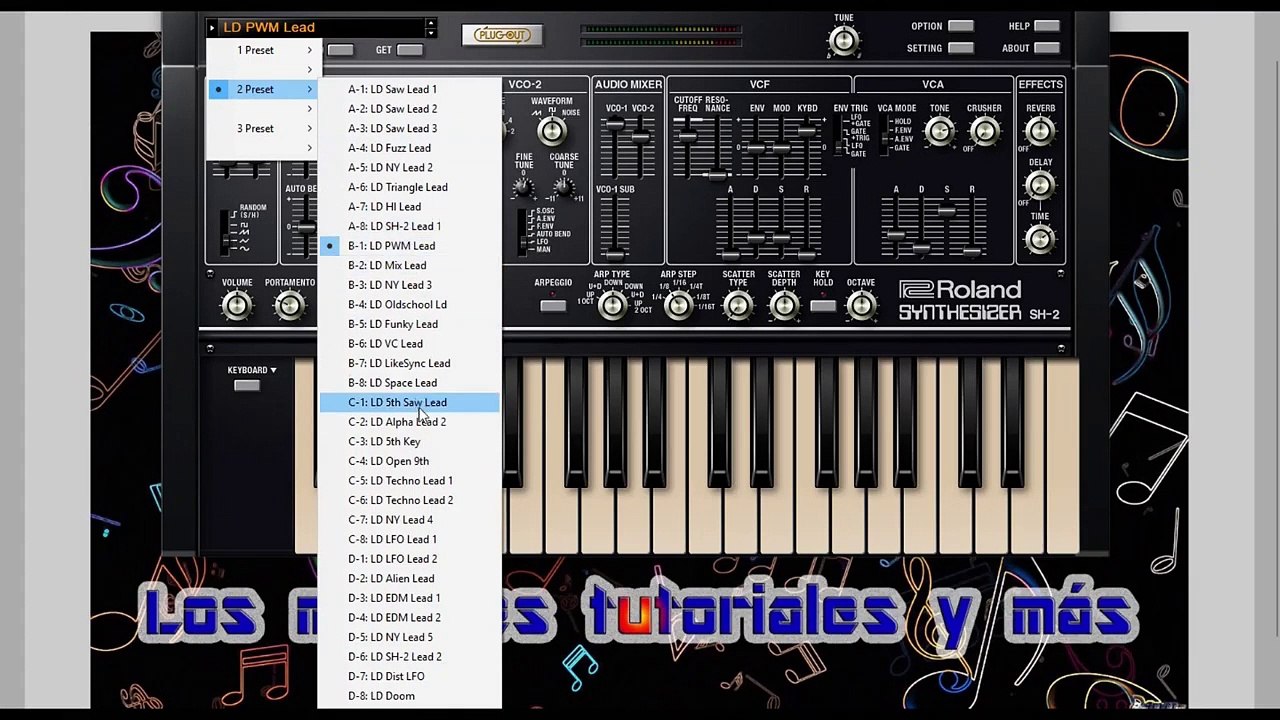
Task: Toggle the ABOUT button
Action: tap(1047, 48)
